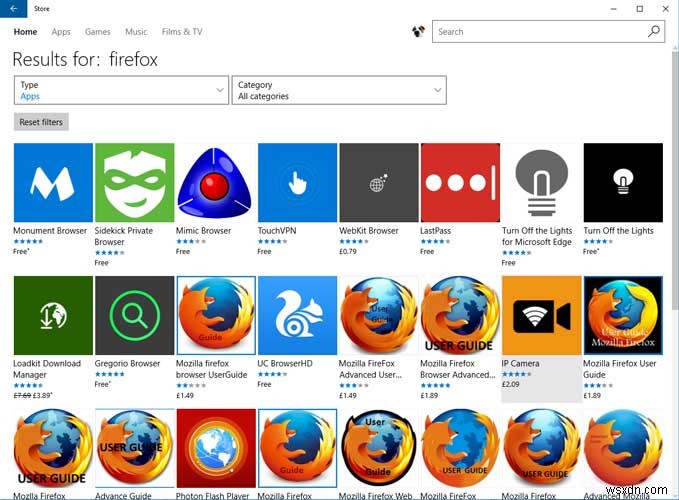This screenshot has width=679, height=500.
Task: Minimize the Store window
Action: point(614,9)
